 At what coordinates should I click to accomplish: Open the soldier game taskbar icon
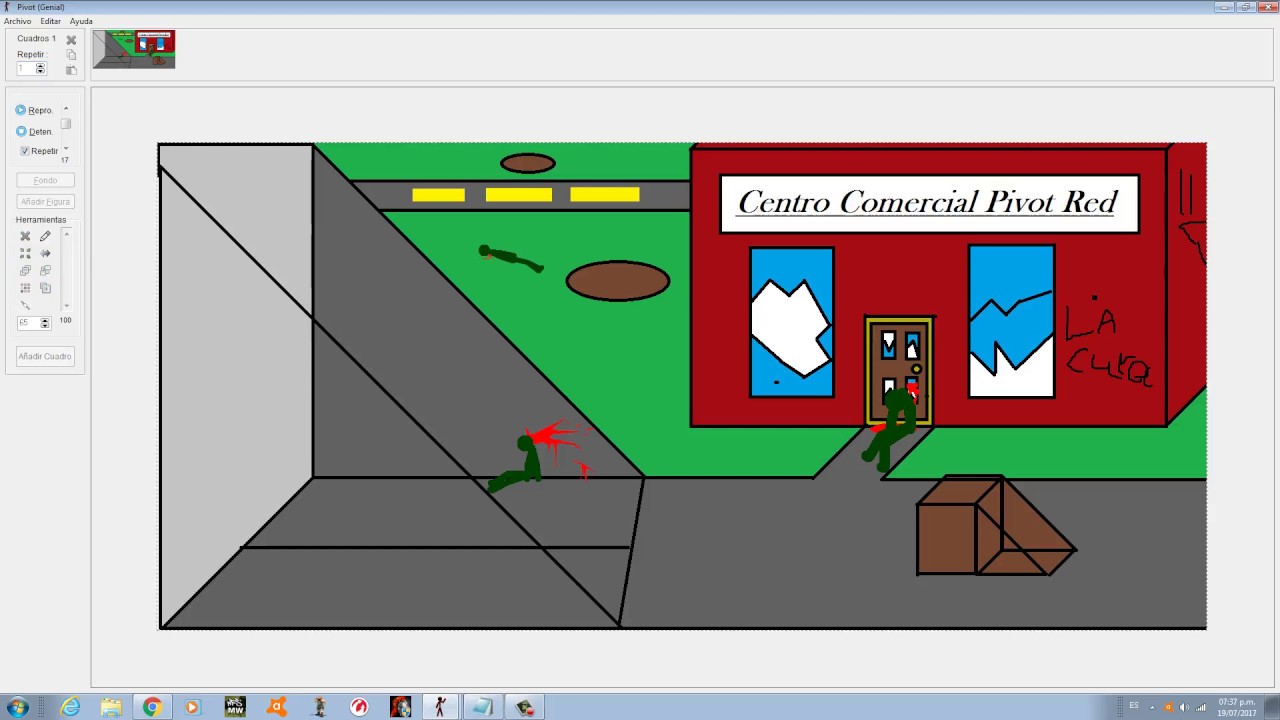(319, 707)
